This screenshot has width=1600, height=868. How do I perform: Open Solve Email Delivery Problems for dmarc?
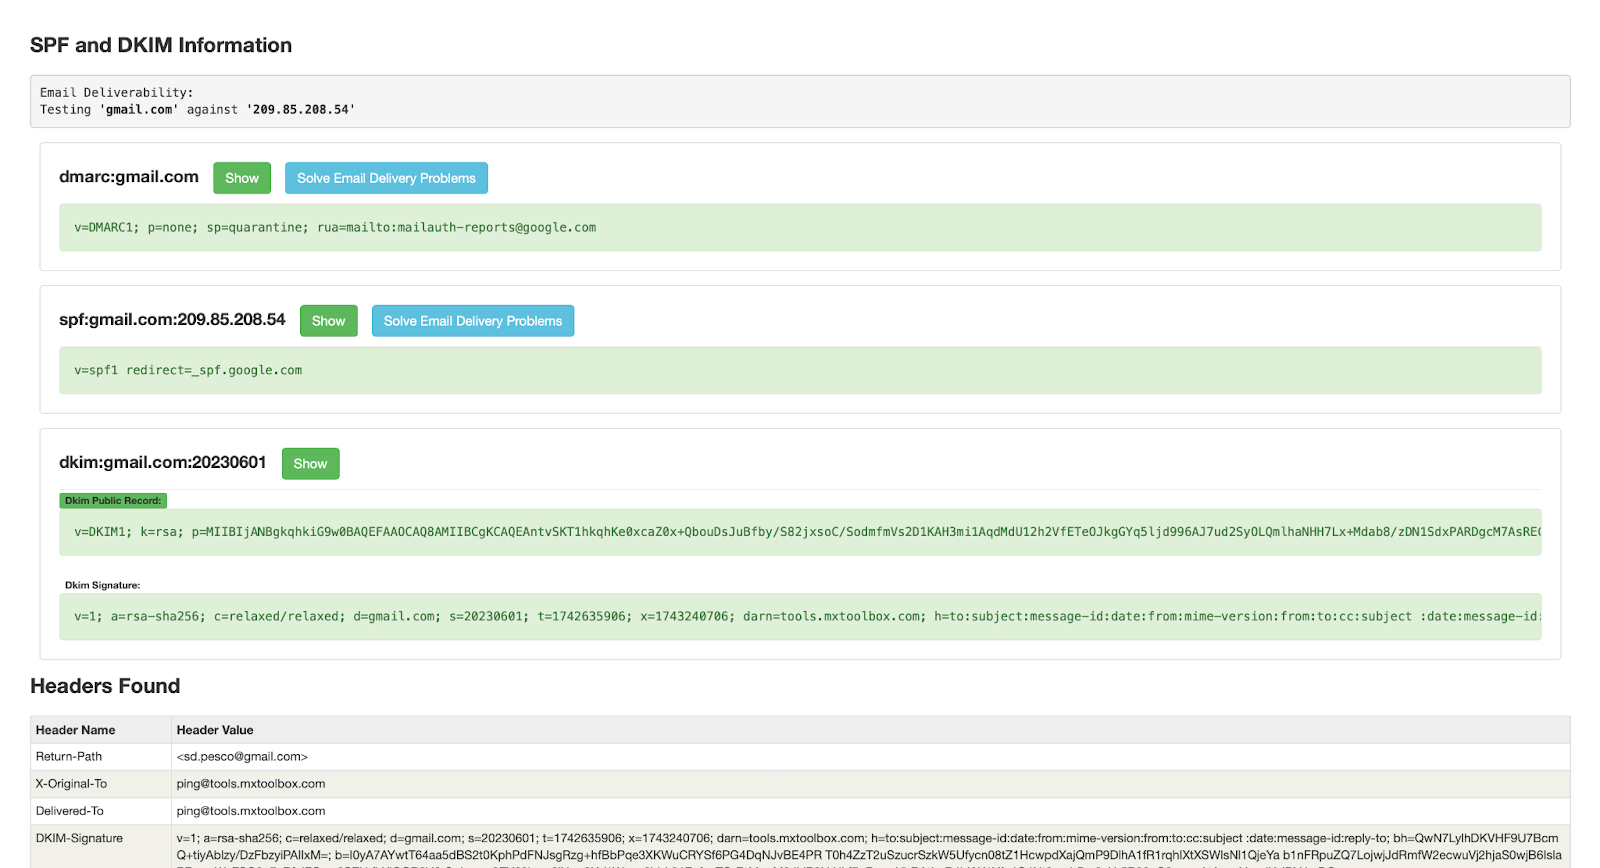click(x=386, y=178)
